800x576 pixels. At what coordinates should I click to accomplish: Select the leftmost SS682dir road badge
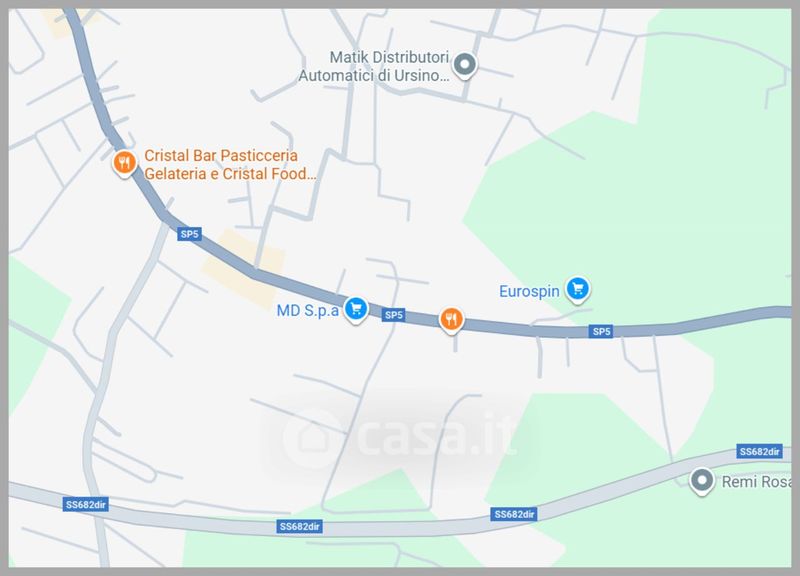(86, 505)
